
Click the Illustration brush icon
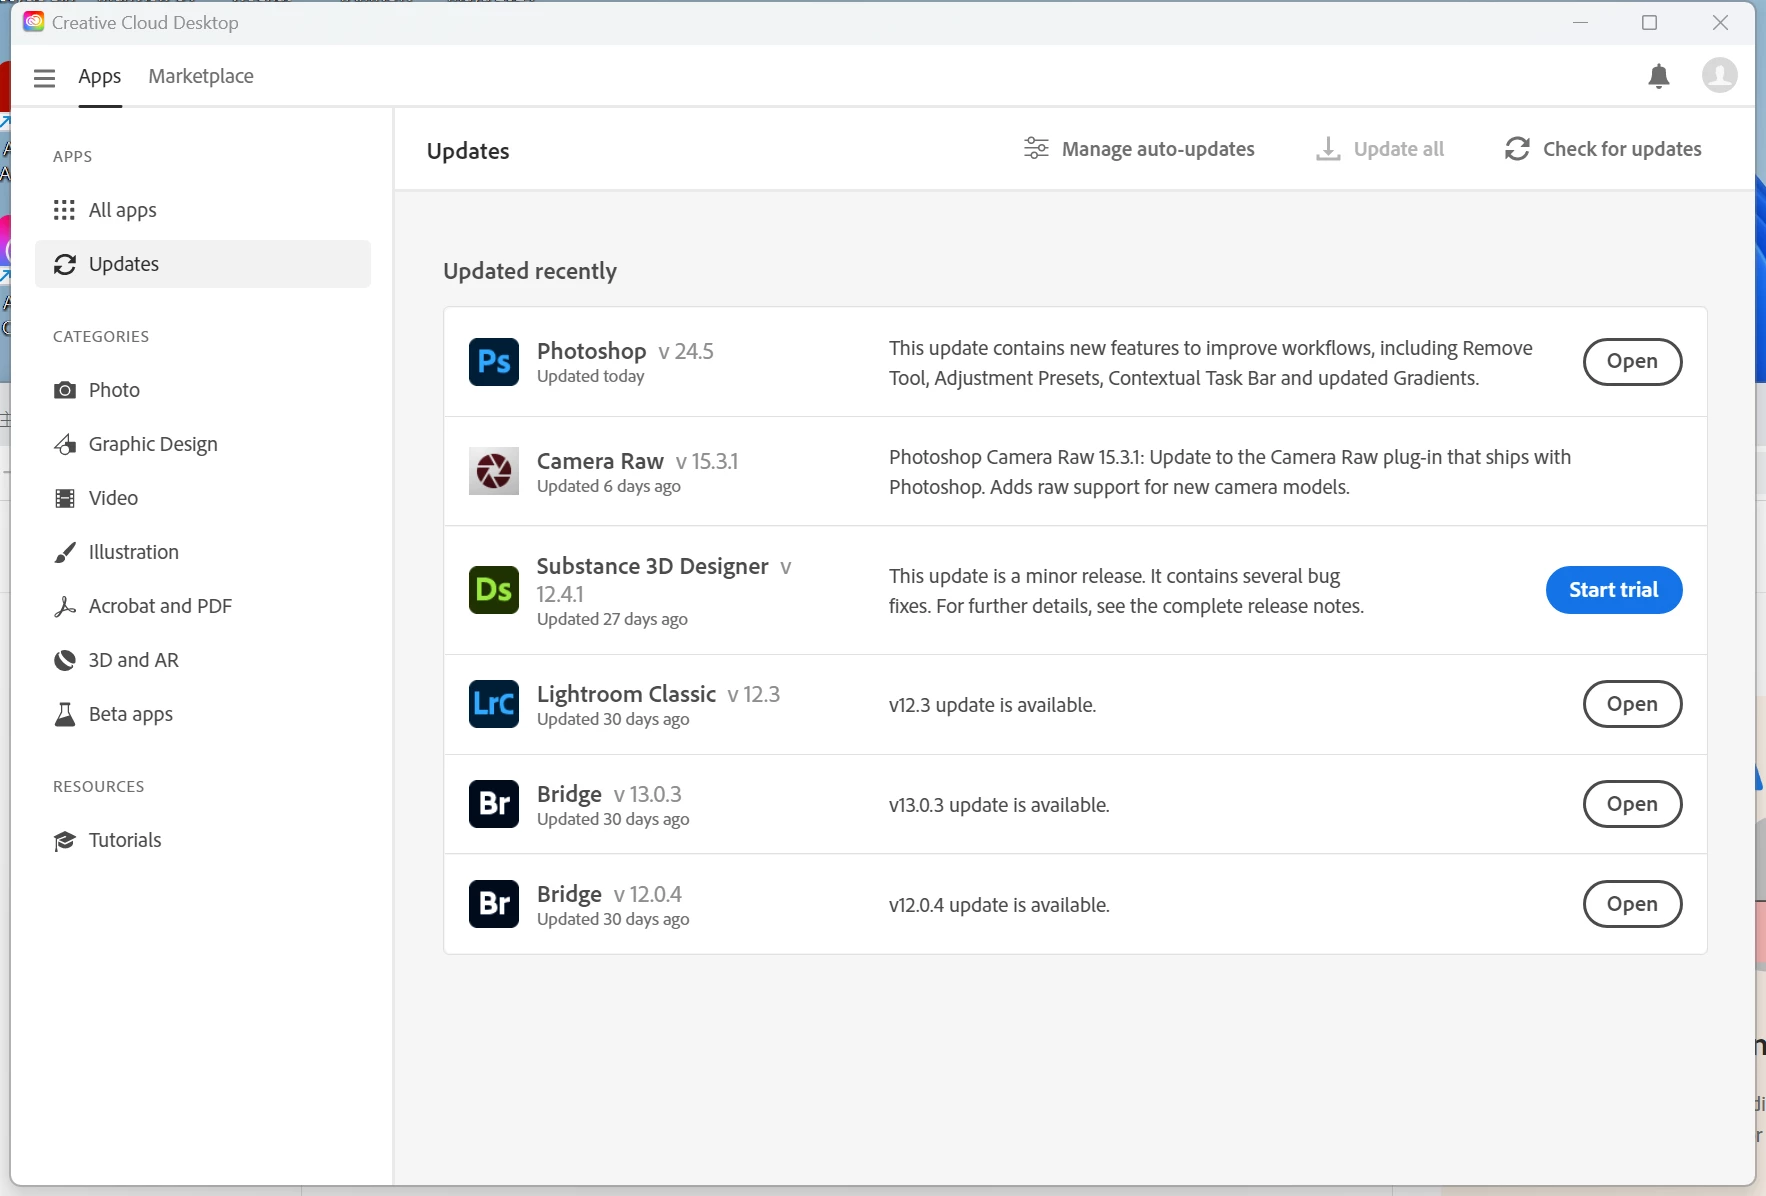(65, 552)
